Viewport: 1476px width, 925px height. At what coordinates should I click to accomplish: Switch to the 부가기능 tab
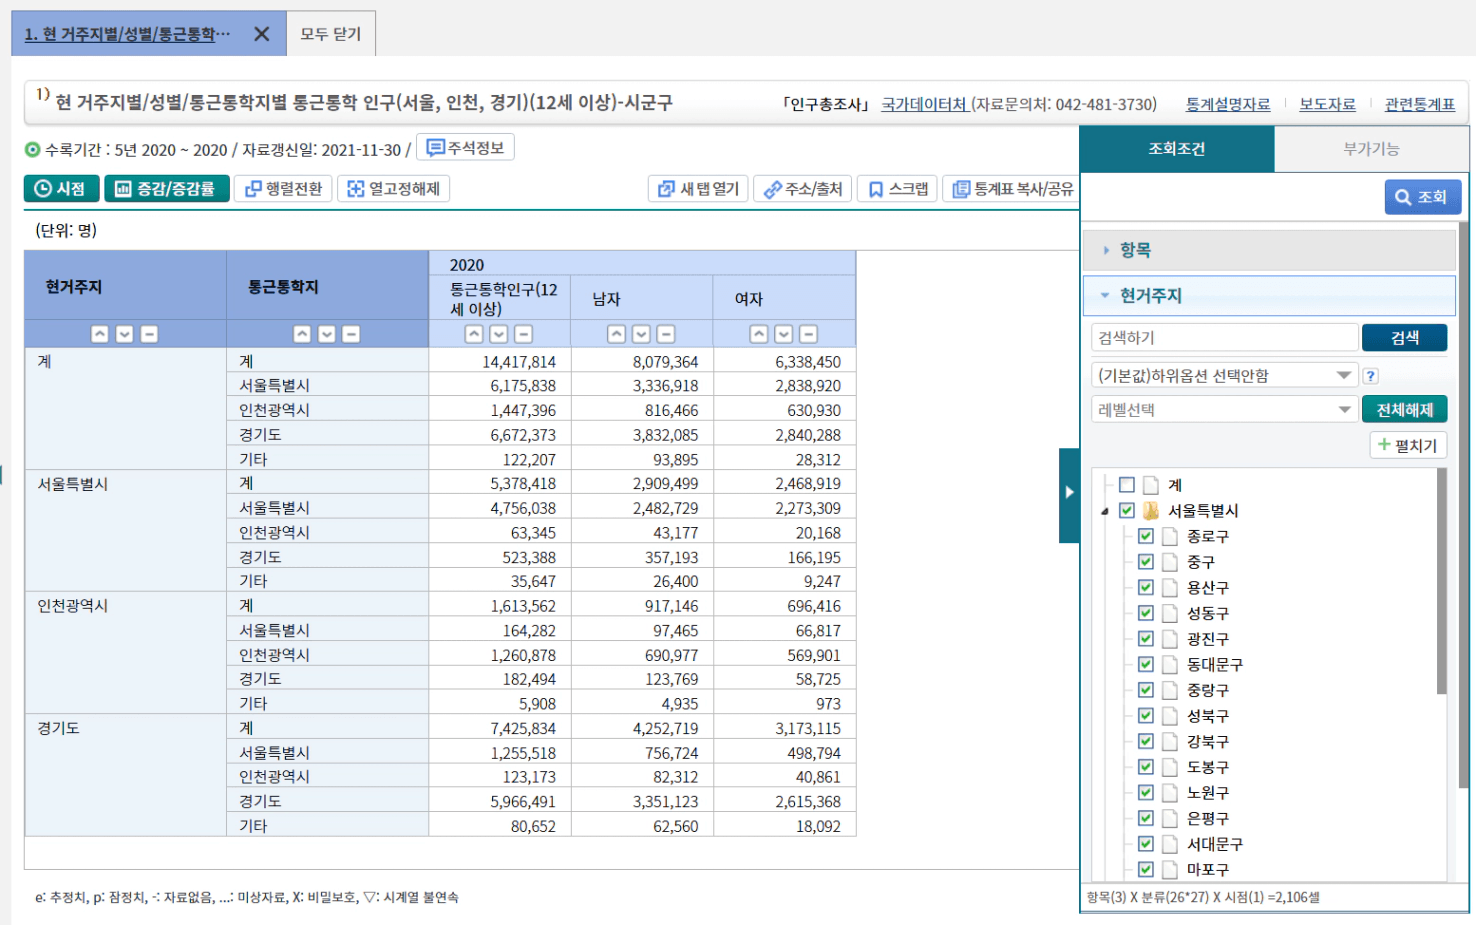[1371, 149]
